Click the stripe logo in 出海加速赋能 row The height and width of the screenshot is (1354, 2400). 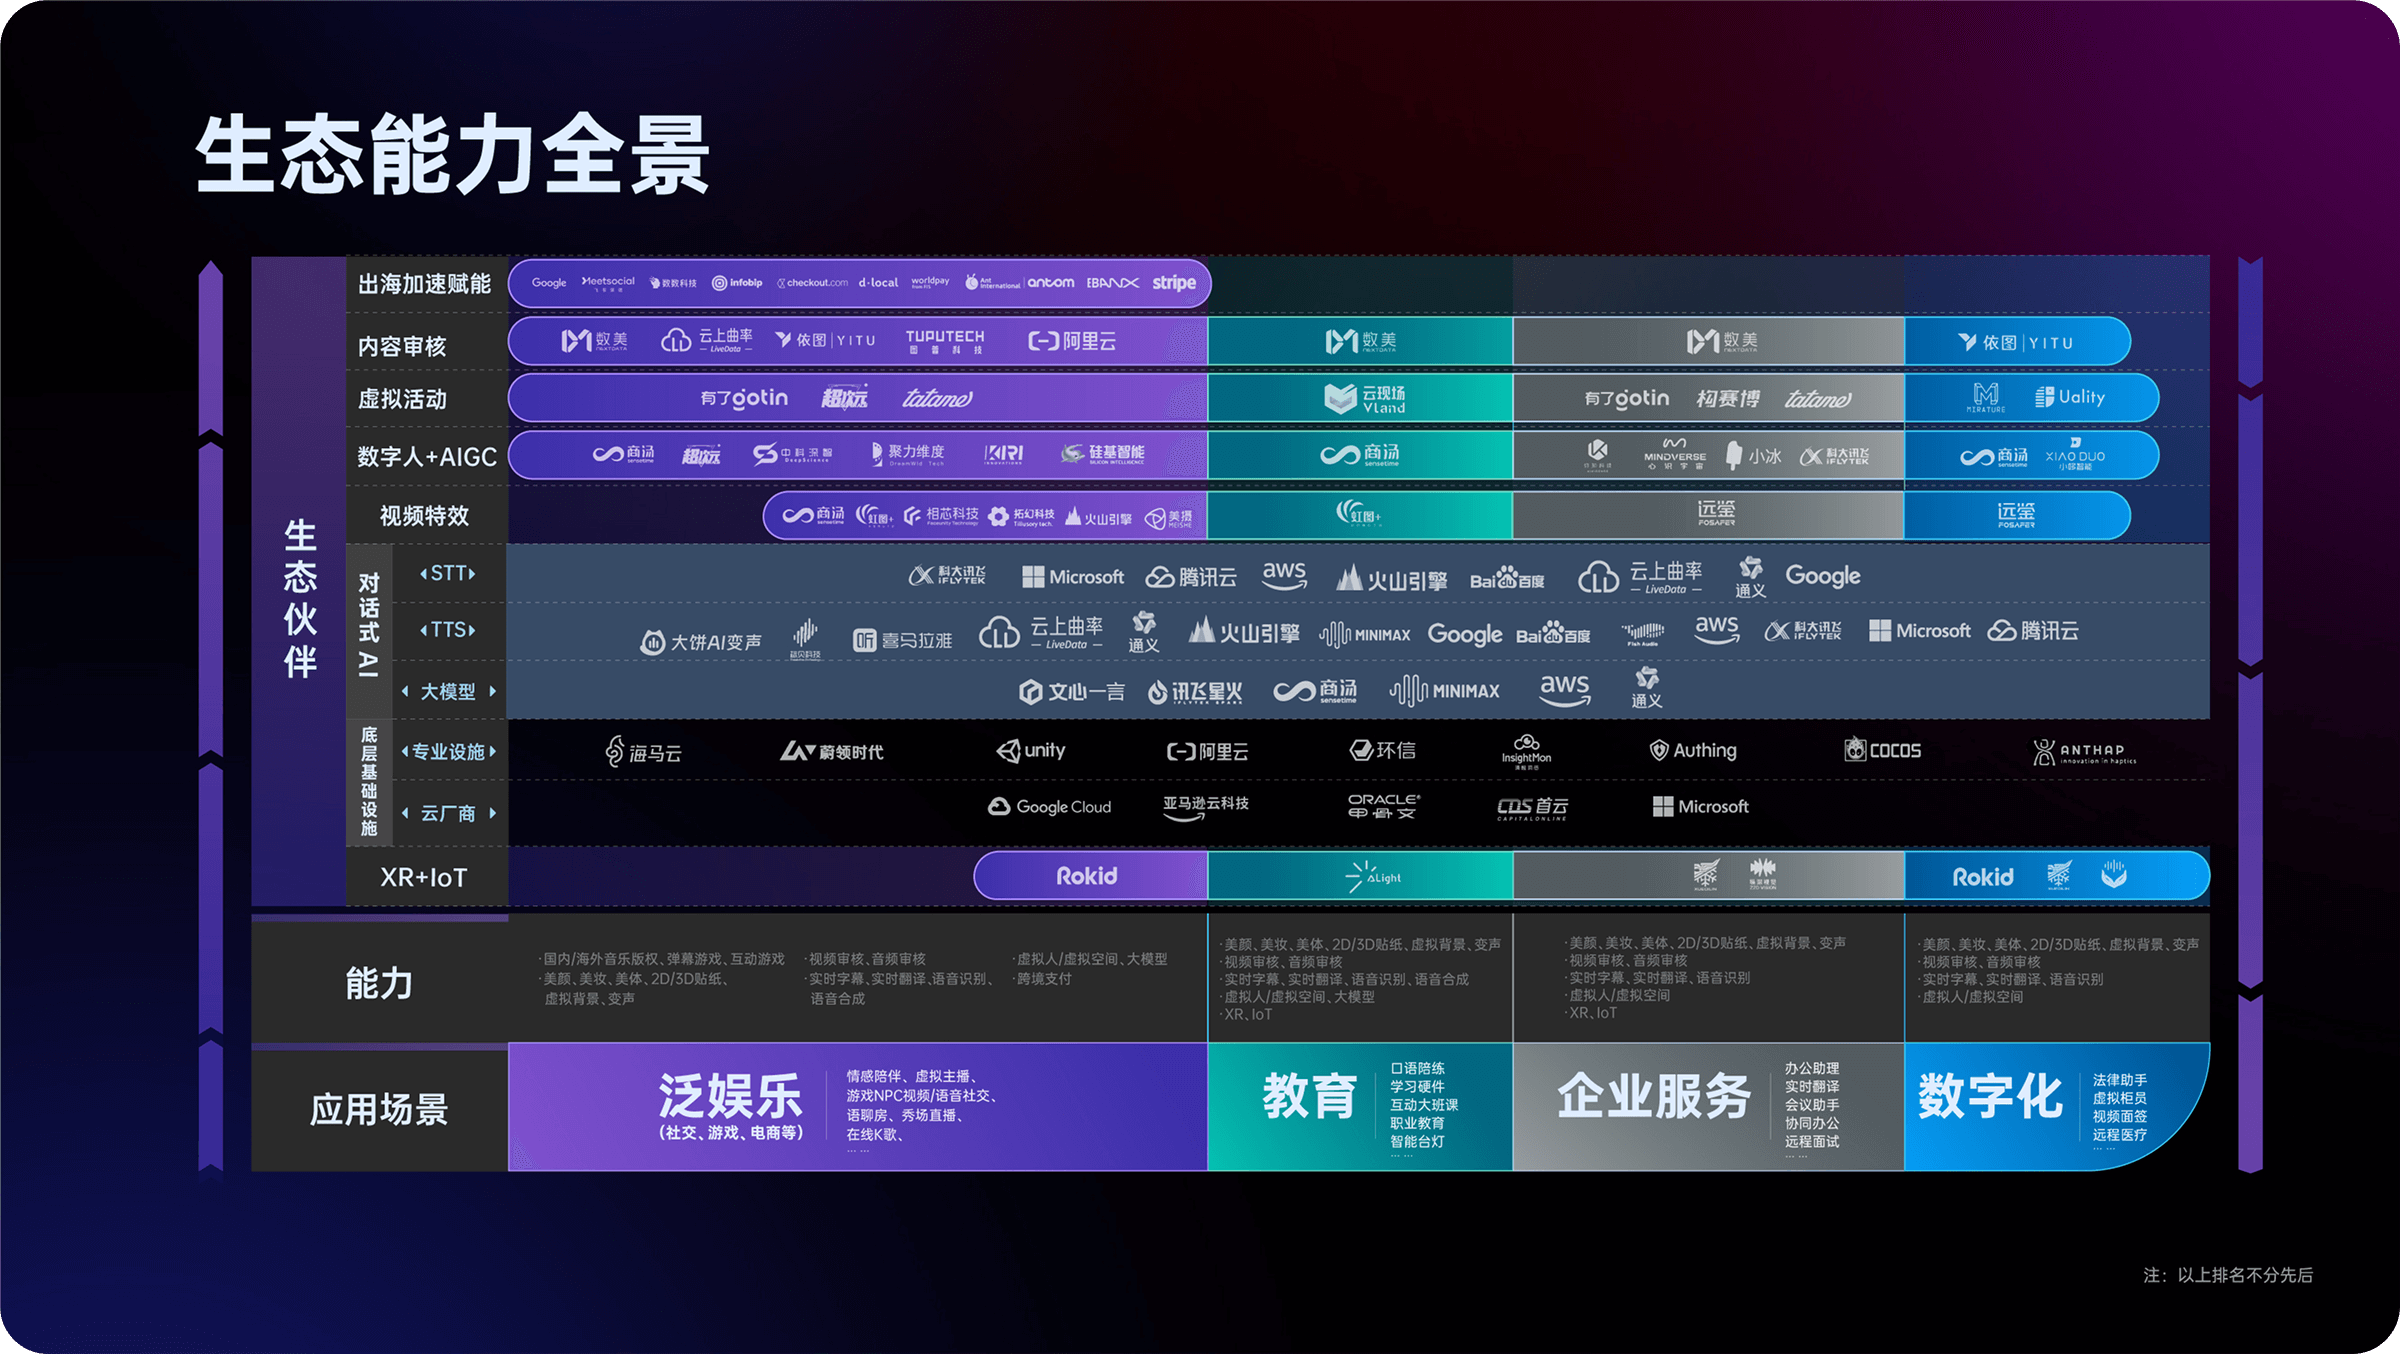tap(1174, 283)
